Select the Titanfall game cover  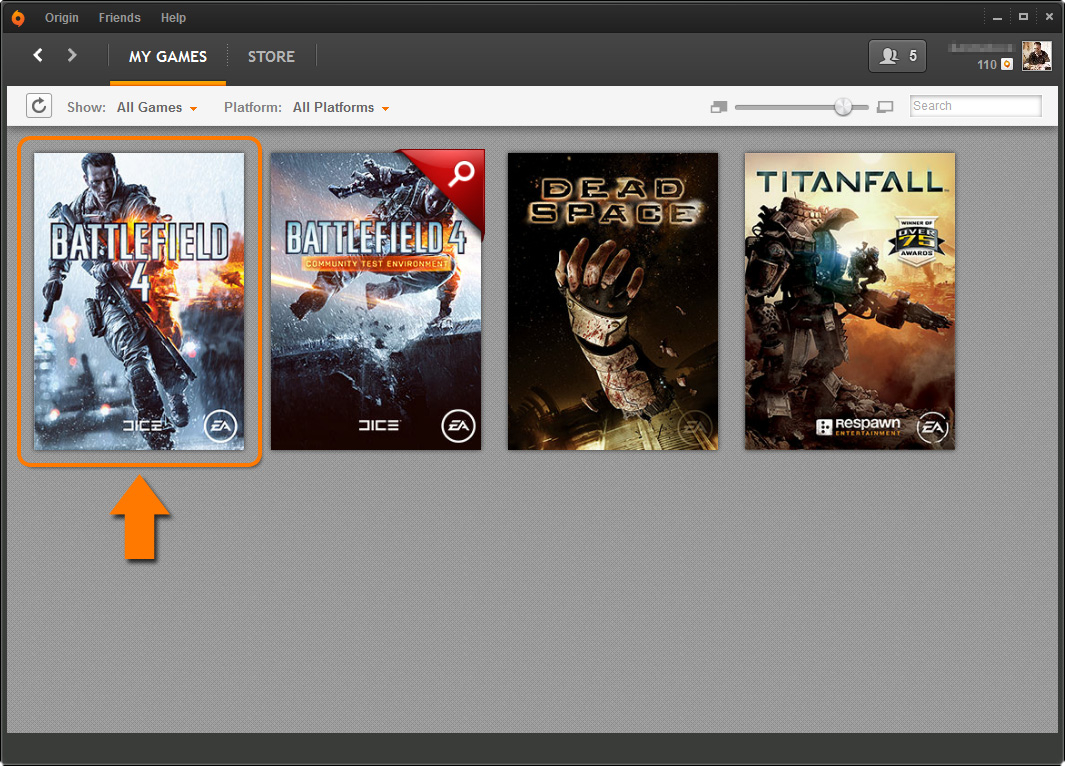pyautogui.click(x=849, y=301)
